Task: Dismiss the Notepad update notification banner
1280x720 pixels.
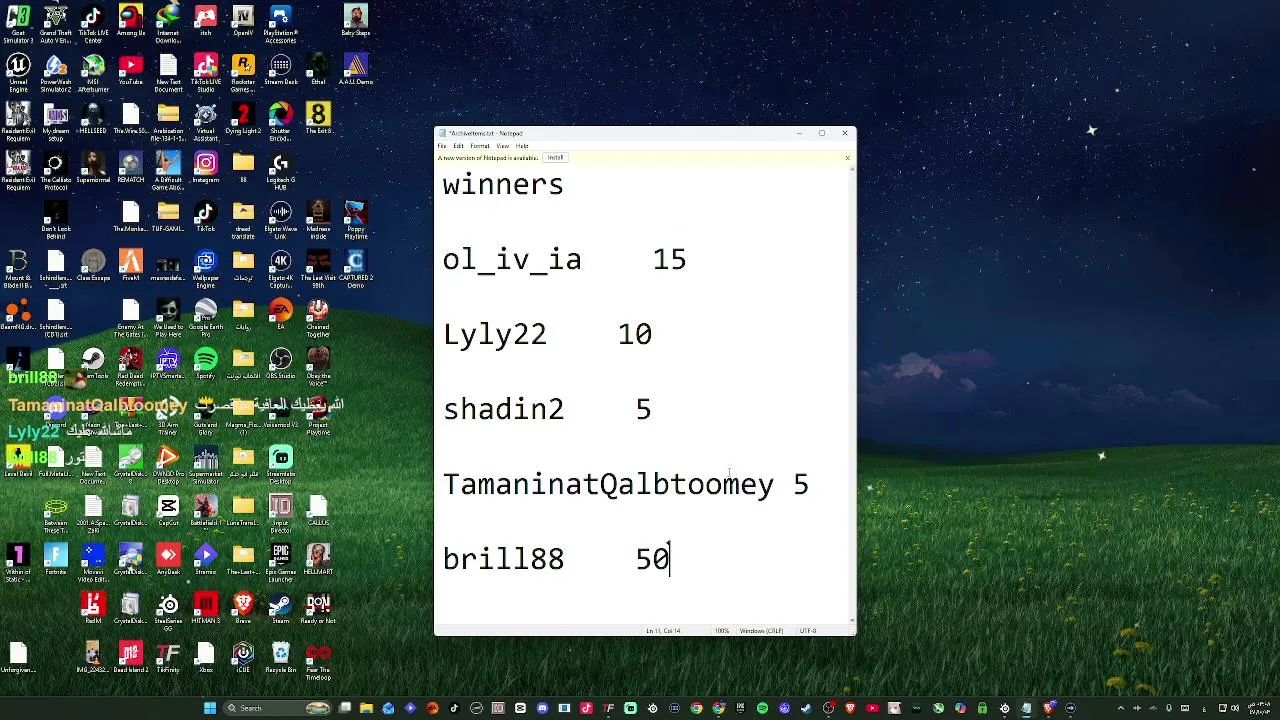Action: click(x=847, y=158)
